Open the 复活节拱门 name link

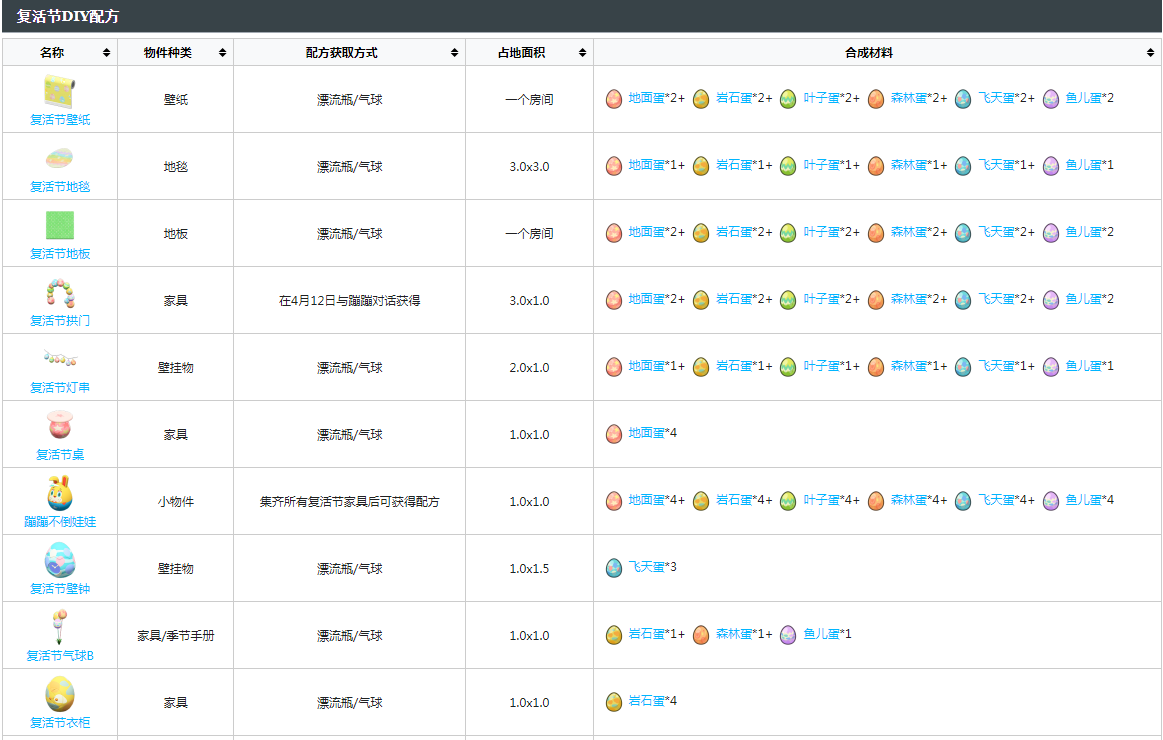tap(60, 320)
